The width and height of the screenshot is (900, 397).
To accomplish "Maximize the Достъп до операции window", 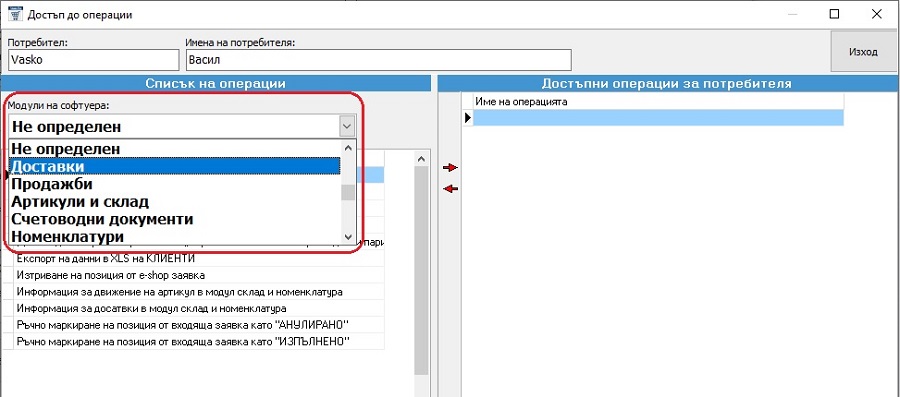I will pyautogui.click(x=835, y=14).
